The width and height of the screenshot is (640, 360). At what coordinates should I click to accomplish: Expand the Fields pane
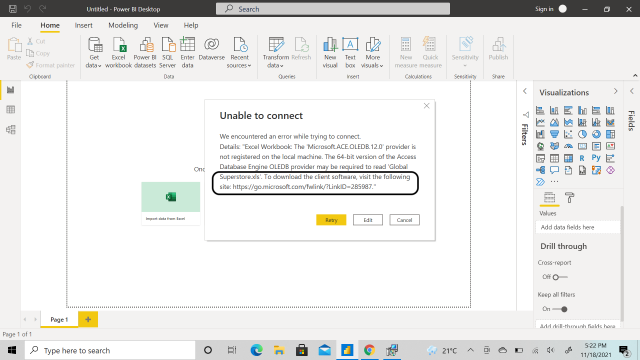pyautogui.click(x=632, y=91)
